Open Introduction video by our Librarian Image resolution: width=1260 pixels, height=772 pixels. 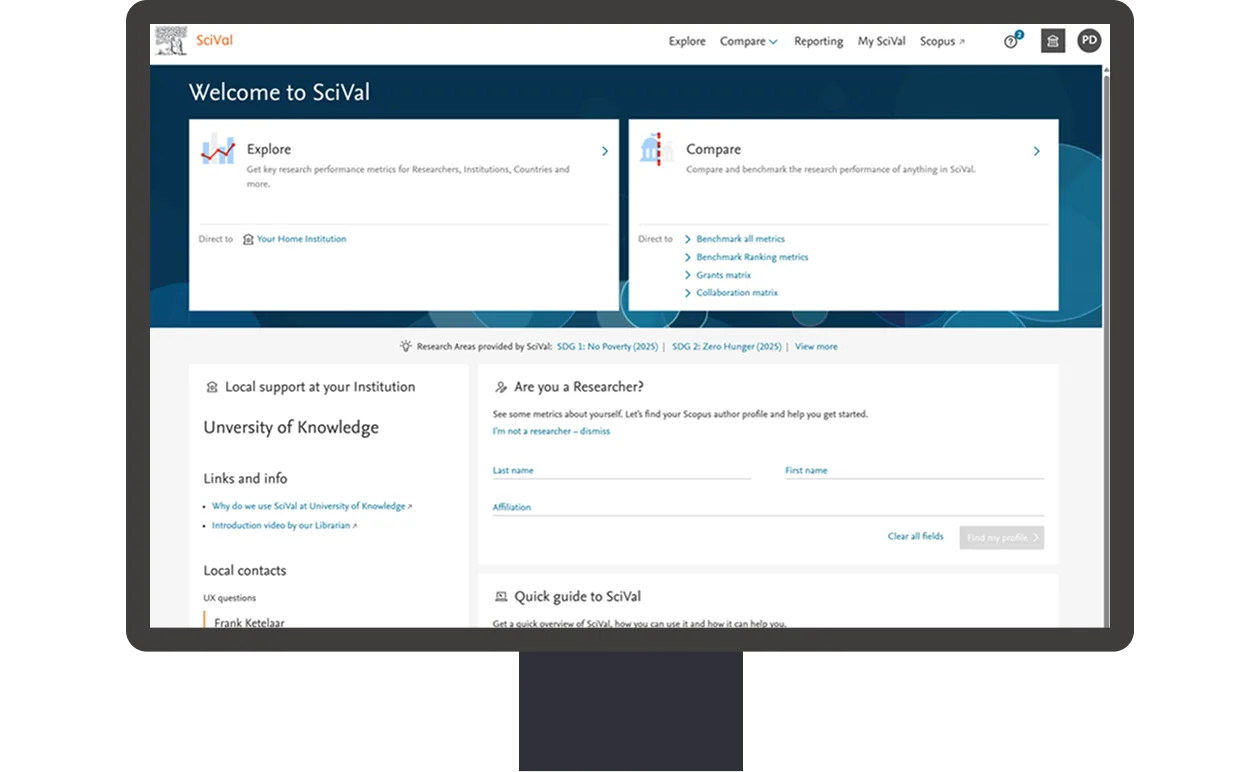[x=284, y=525]
